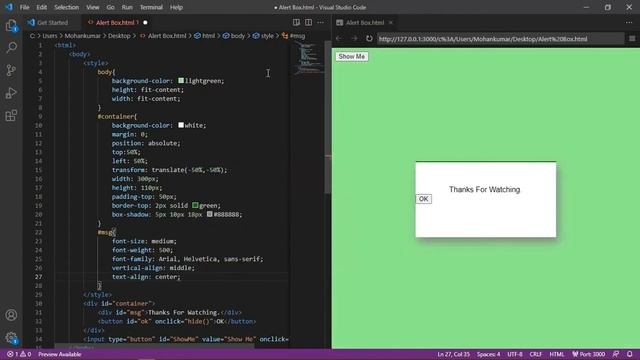Click Ln 27, Col 35 in status bar

click(453, 354)
